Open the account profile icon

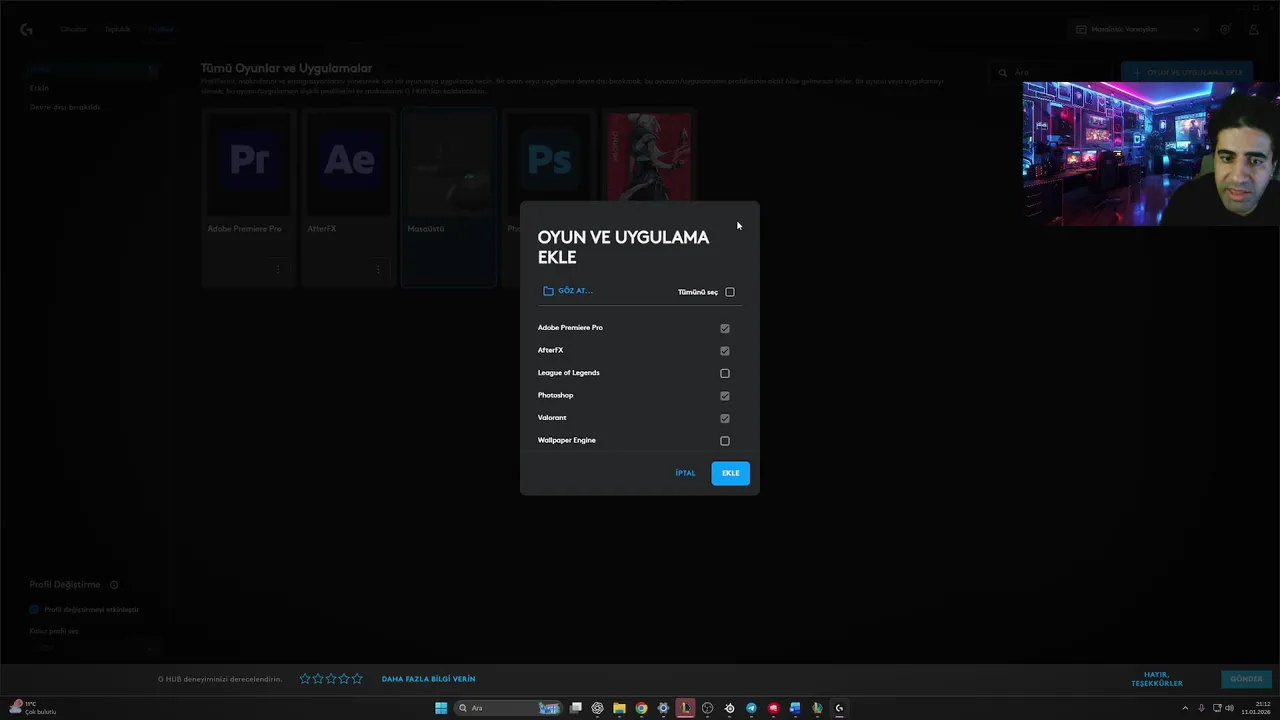point(1254,29)
